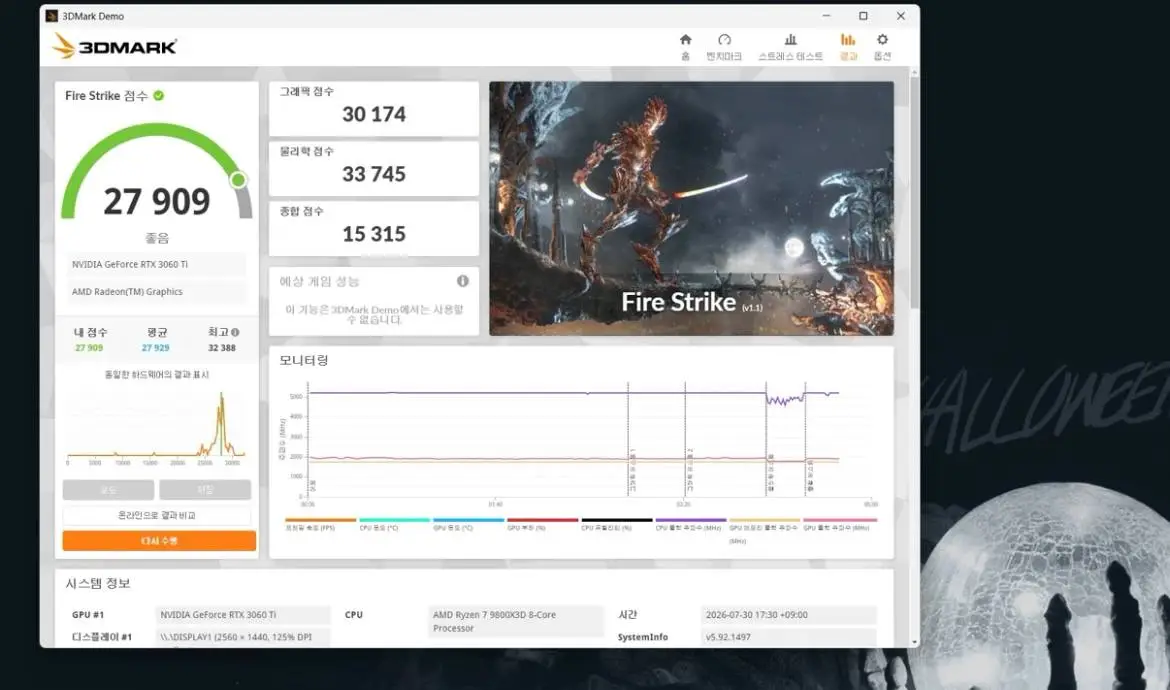Click the Fire Strike preview image

click(x=691, y=208)
